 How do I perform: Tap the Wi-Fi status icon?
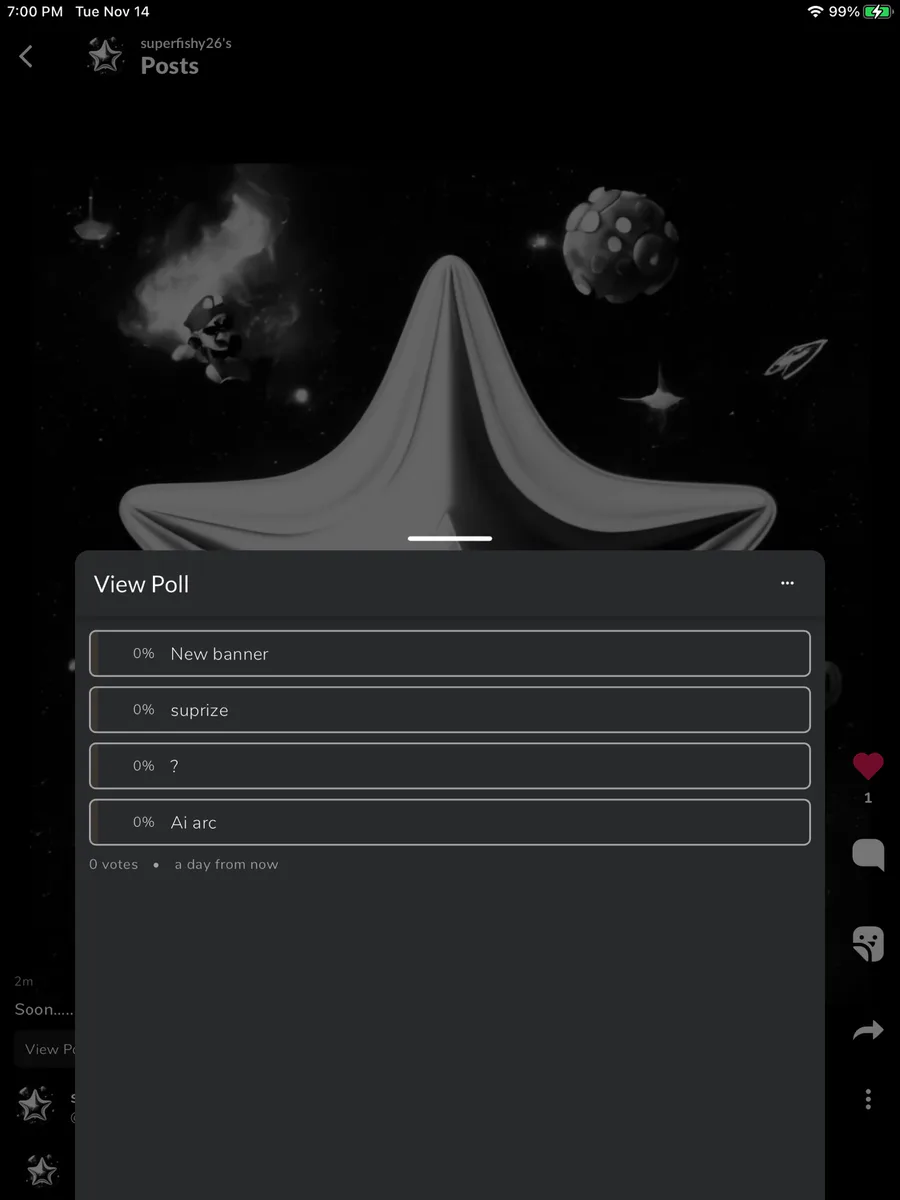[815, 12]
